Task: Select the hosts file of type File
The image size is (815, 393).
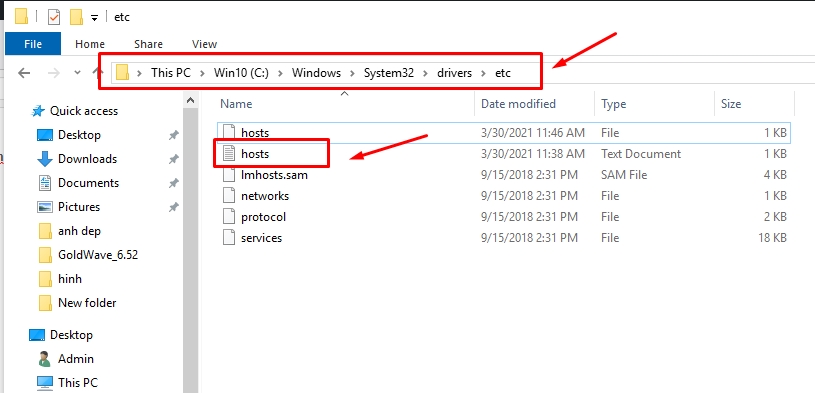Action: 504,133
